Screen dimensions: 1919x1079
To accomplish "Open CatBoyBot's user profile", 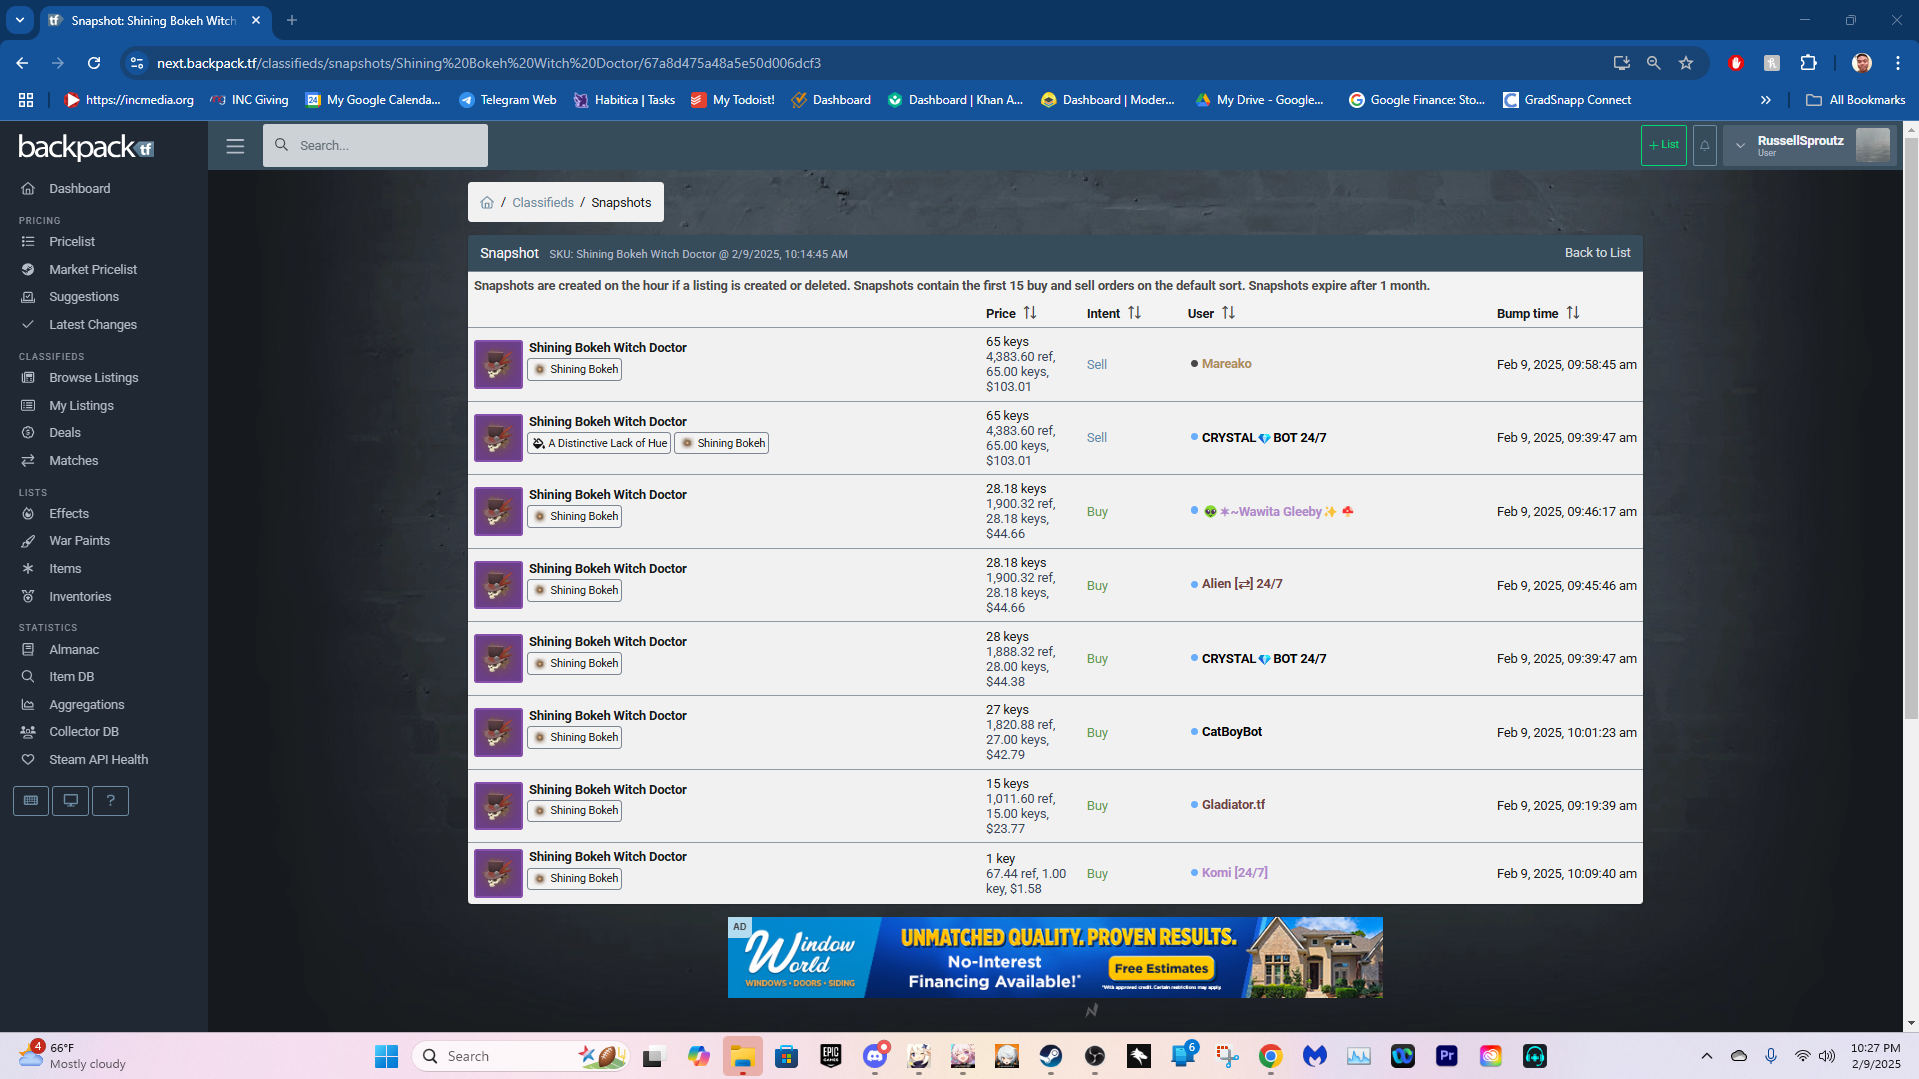I will point(1232,732).
